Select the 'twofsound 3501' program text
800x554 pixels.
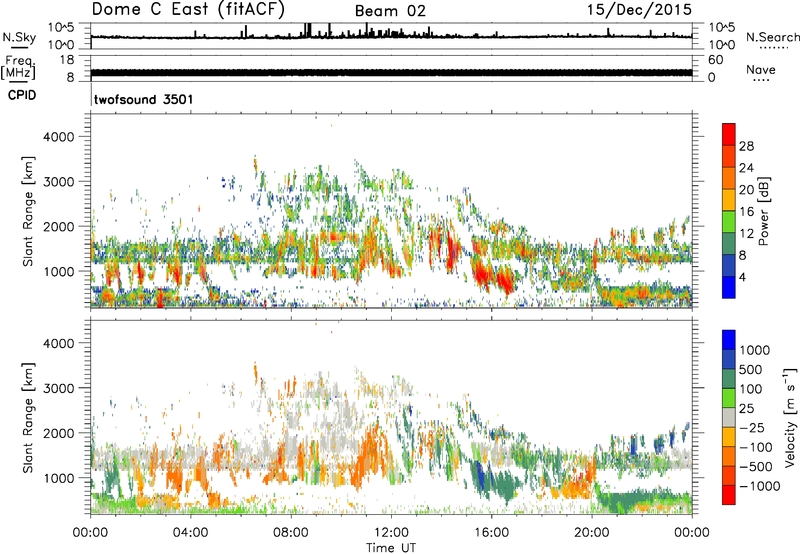click(x=144, y=99)
